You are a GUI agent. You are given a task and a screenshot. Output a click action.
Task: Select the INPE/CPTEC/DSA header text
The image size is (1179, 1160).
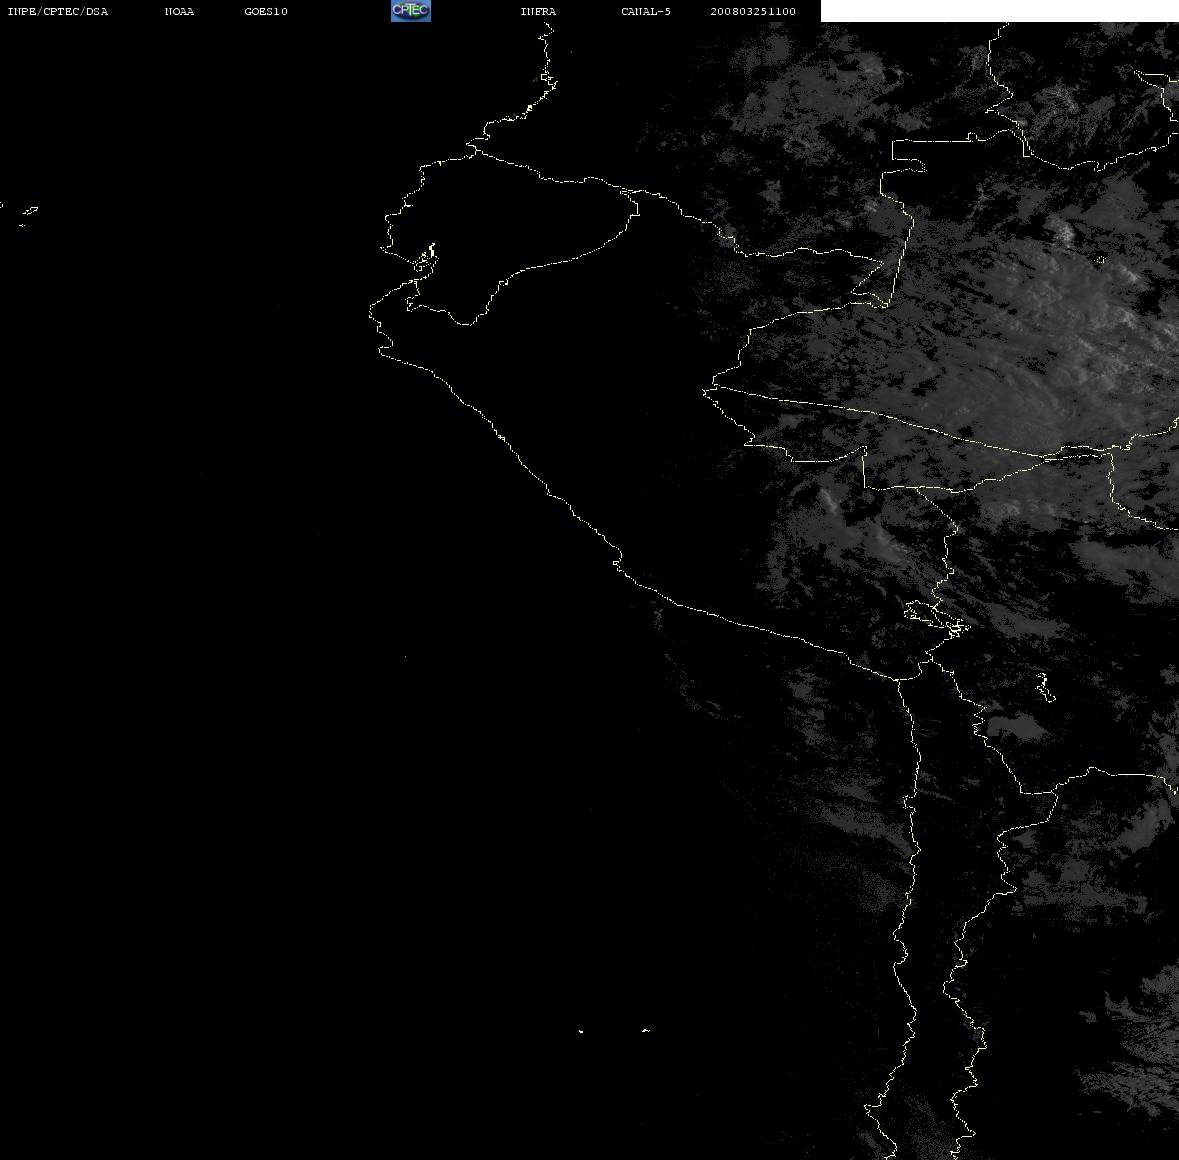[58, 11]
